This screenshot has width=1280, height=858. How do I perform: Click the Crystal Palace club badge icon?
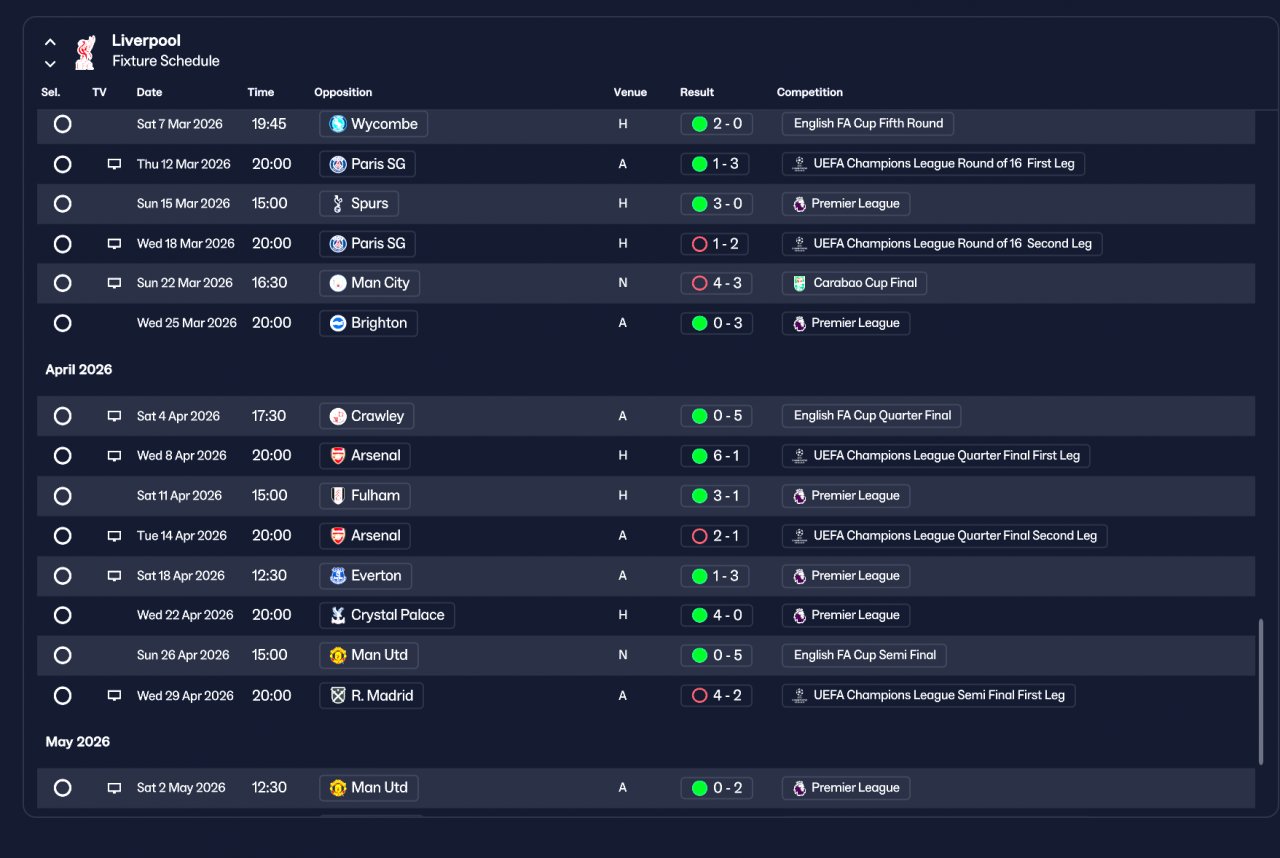[338, 615]
